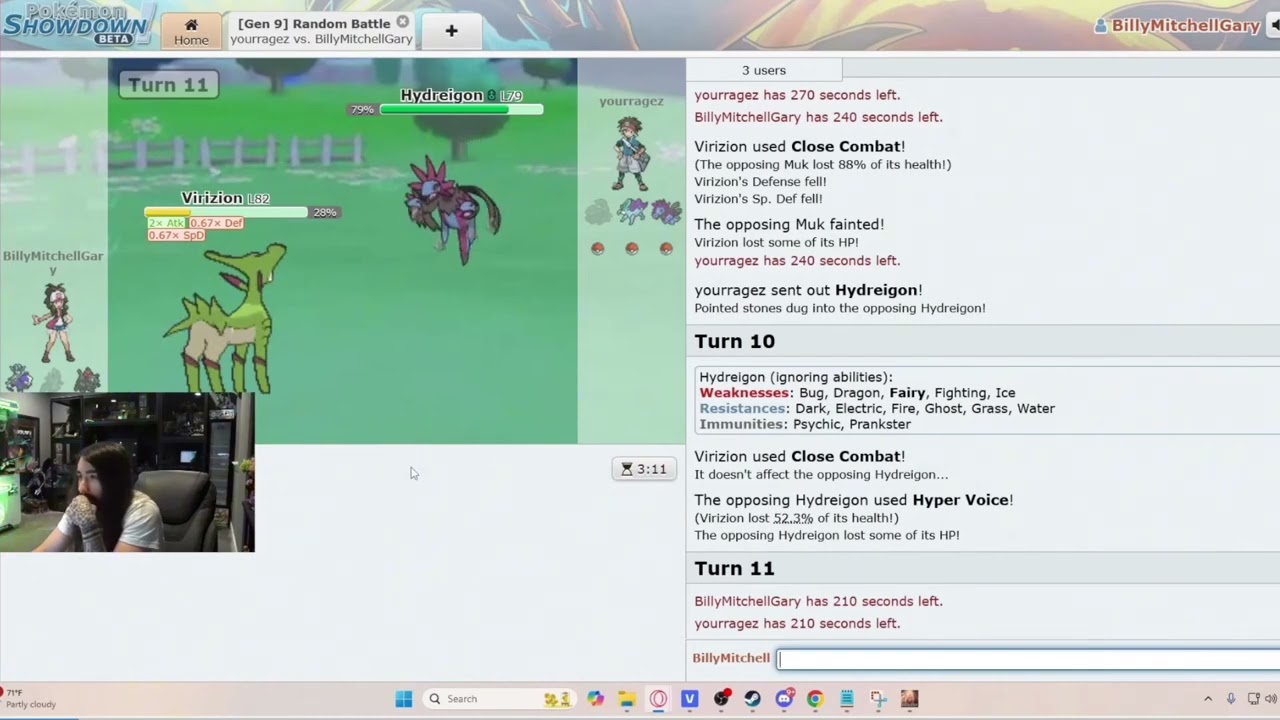The image size is (1280, 720).
Task: Open File Explorer from the taskbar
Action: 626,699
